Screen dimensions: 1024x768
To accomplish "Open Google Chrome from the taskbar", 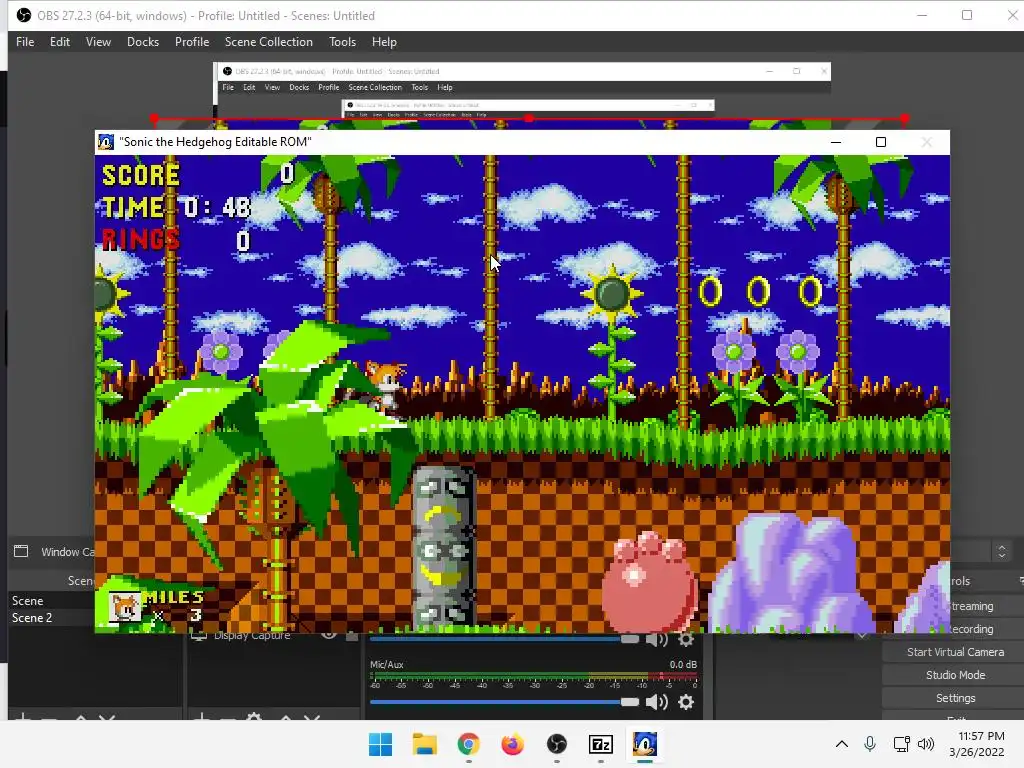I will pyautogui.click(x=468, y=744).
